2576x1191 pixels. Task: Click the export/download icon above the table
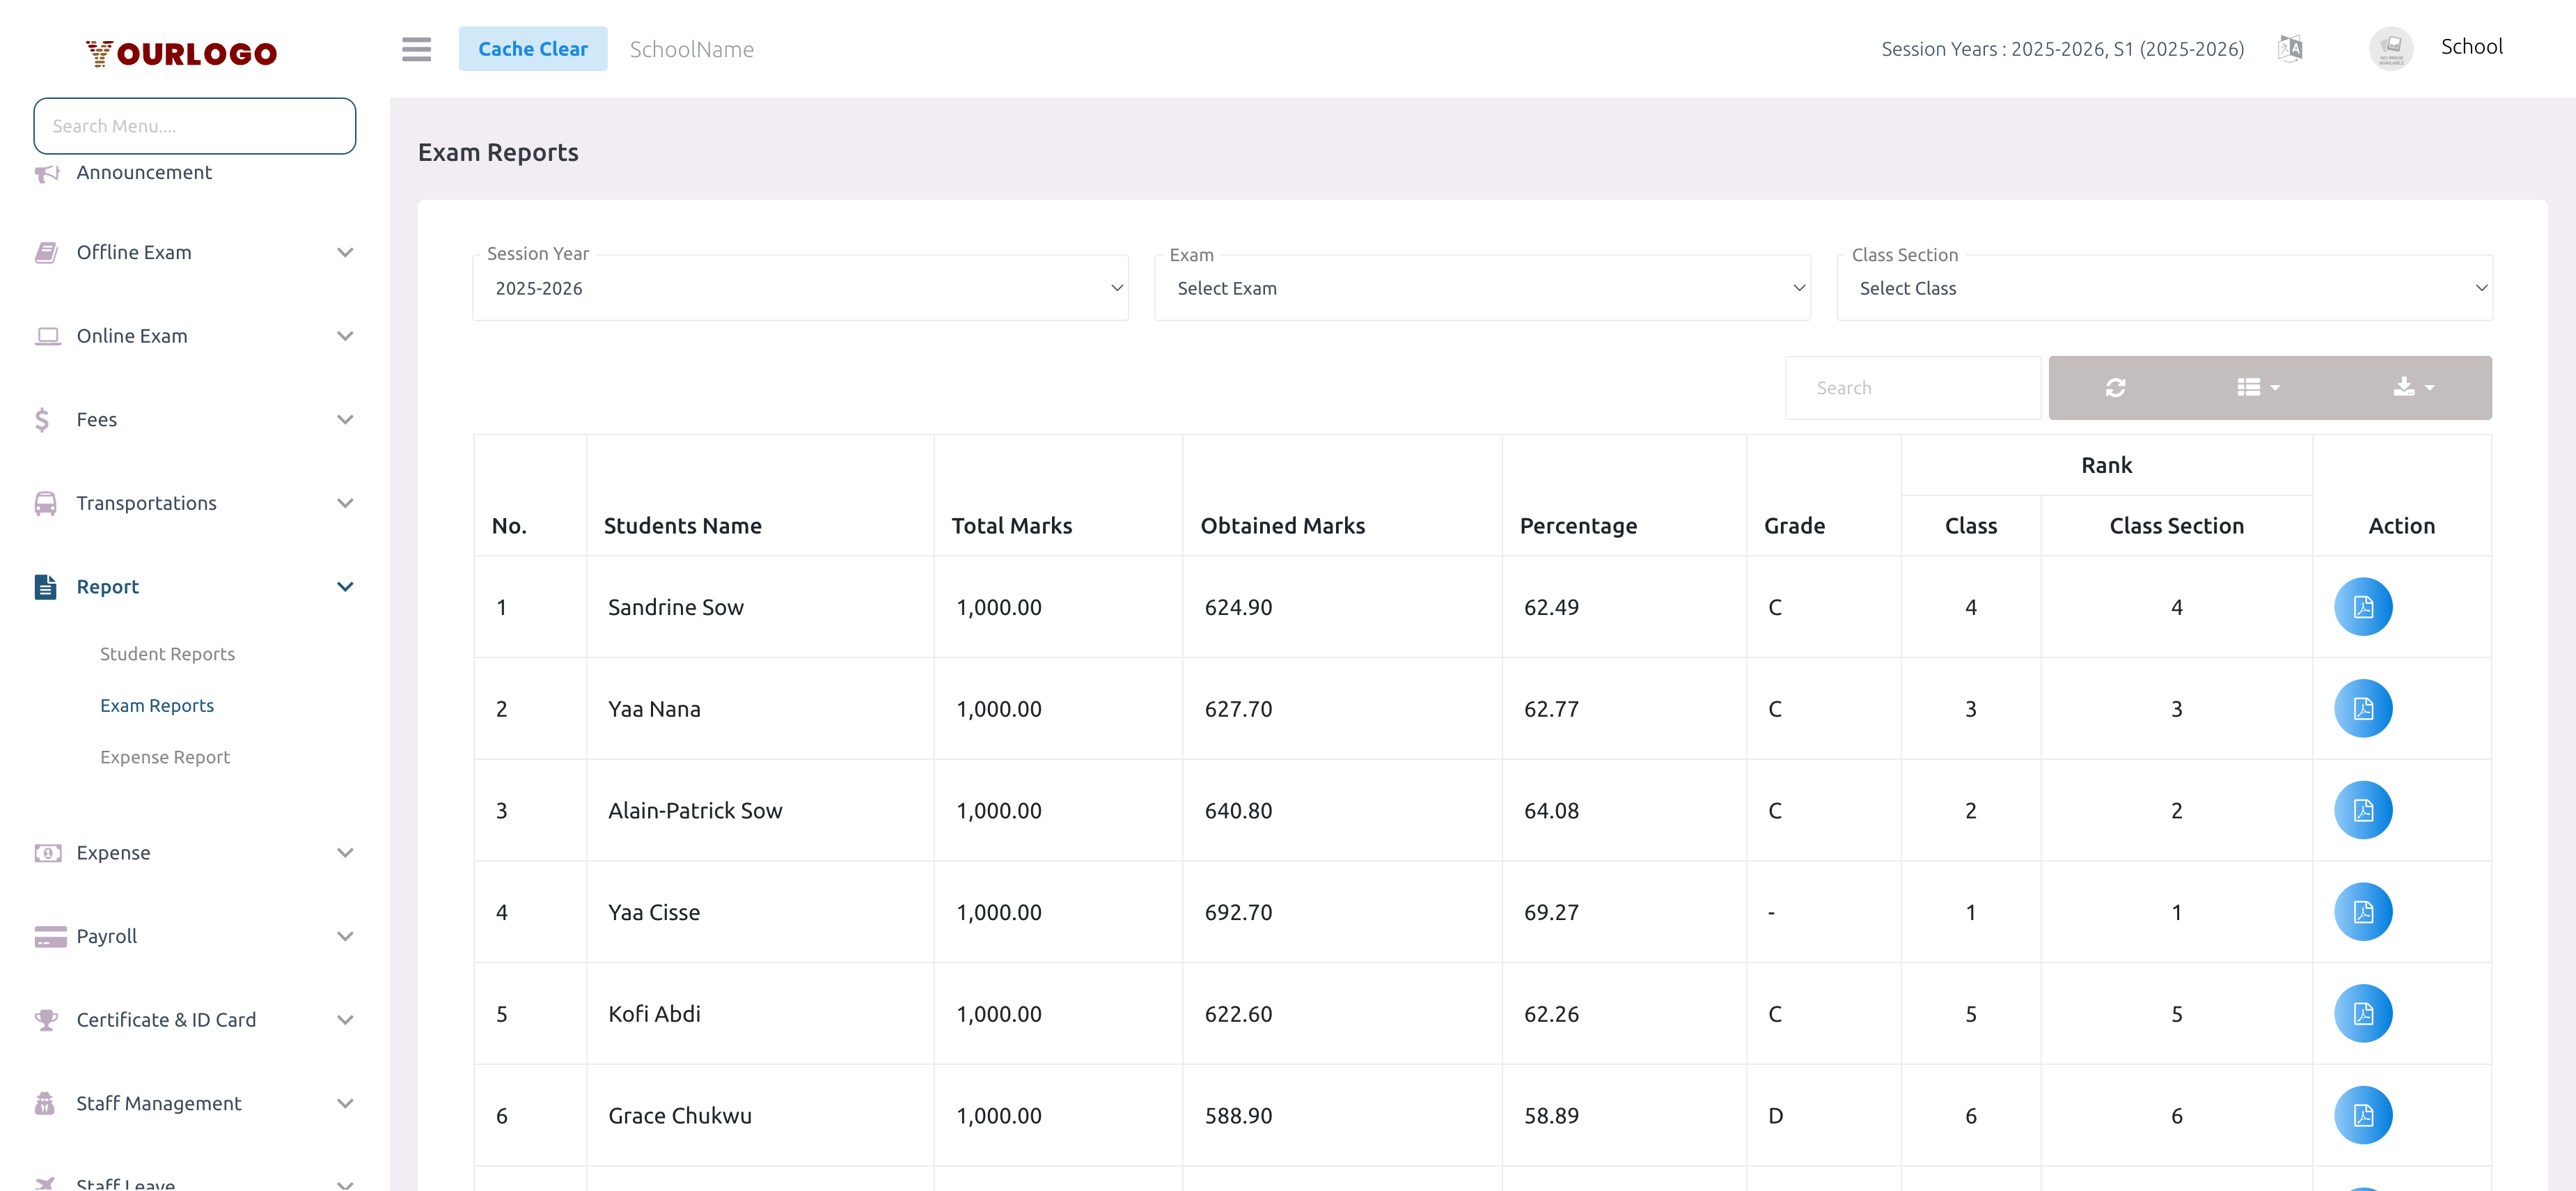[2412, 387]
